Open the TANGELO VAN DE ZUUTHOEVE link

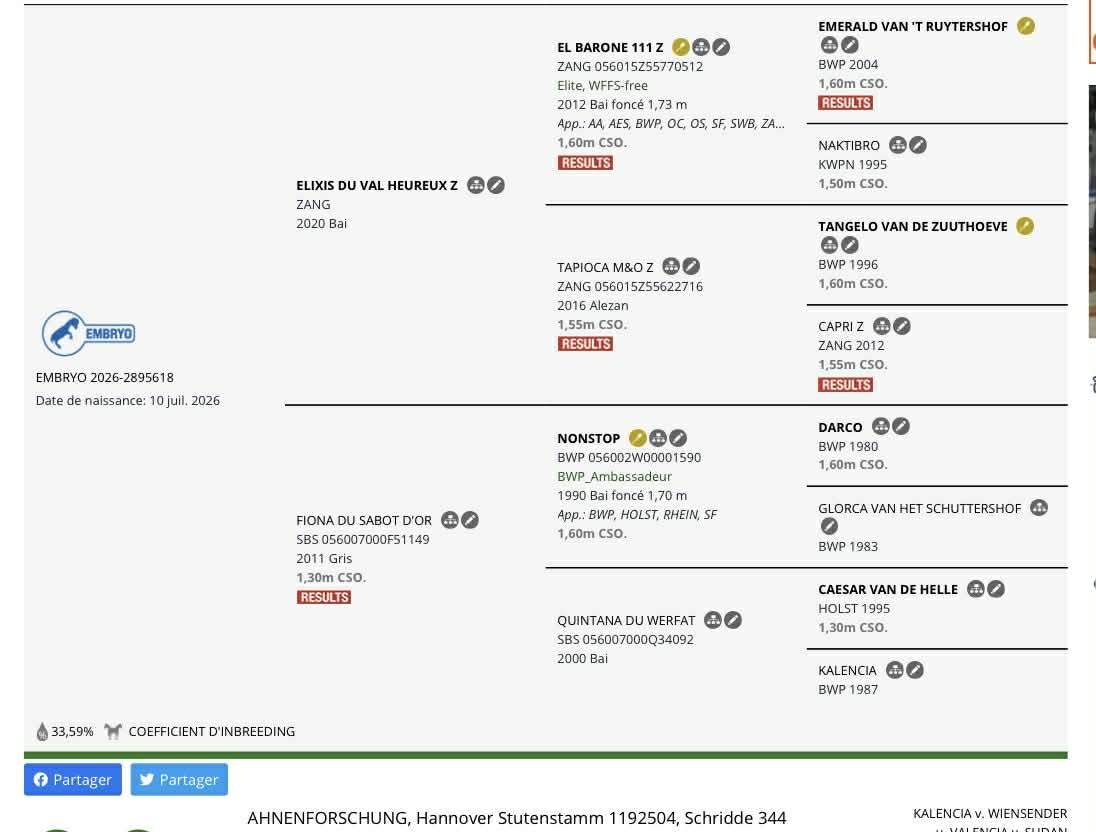click(x=912, y=226)
